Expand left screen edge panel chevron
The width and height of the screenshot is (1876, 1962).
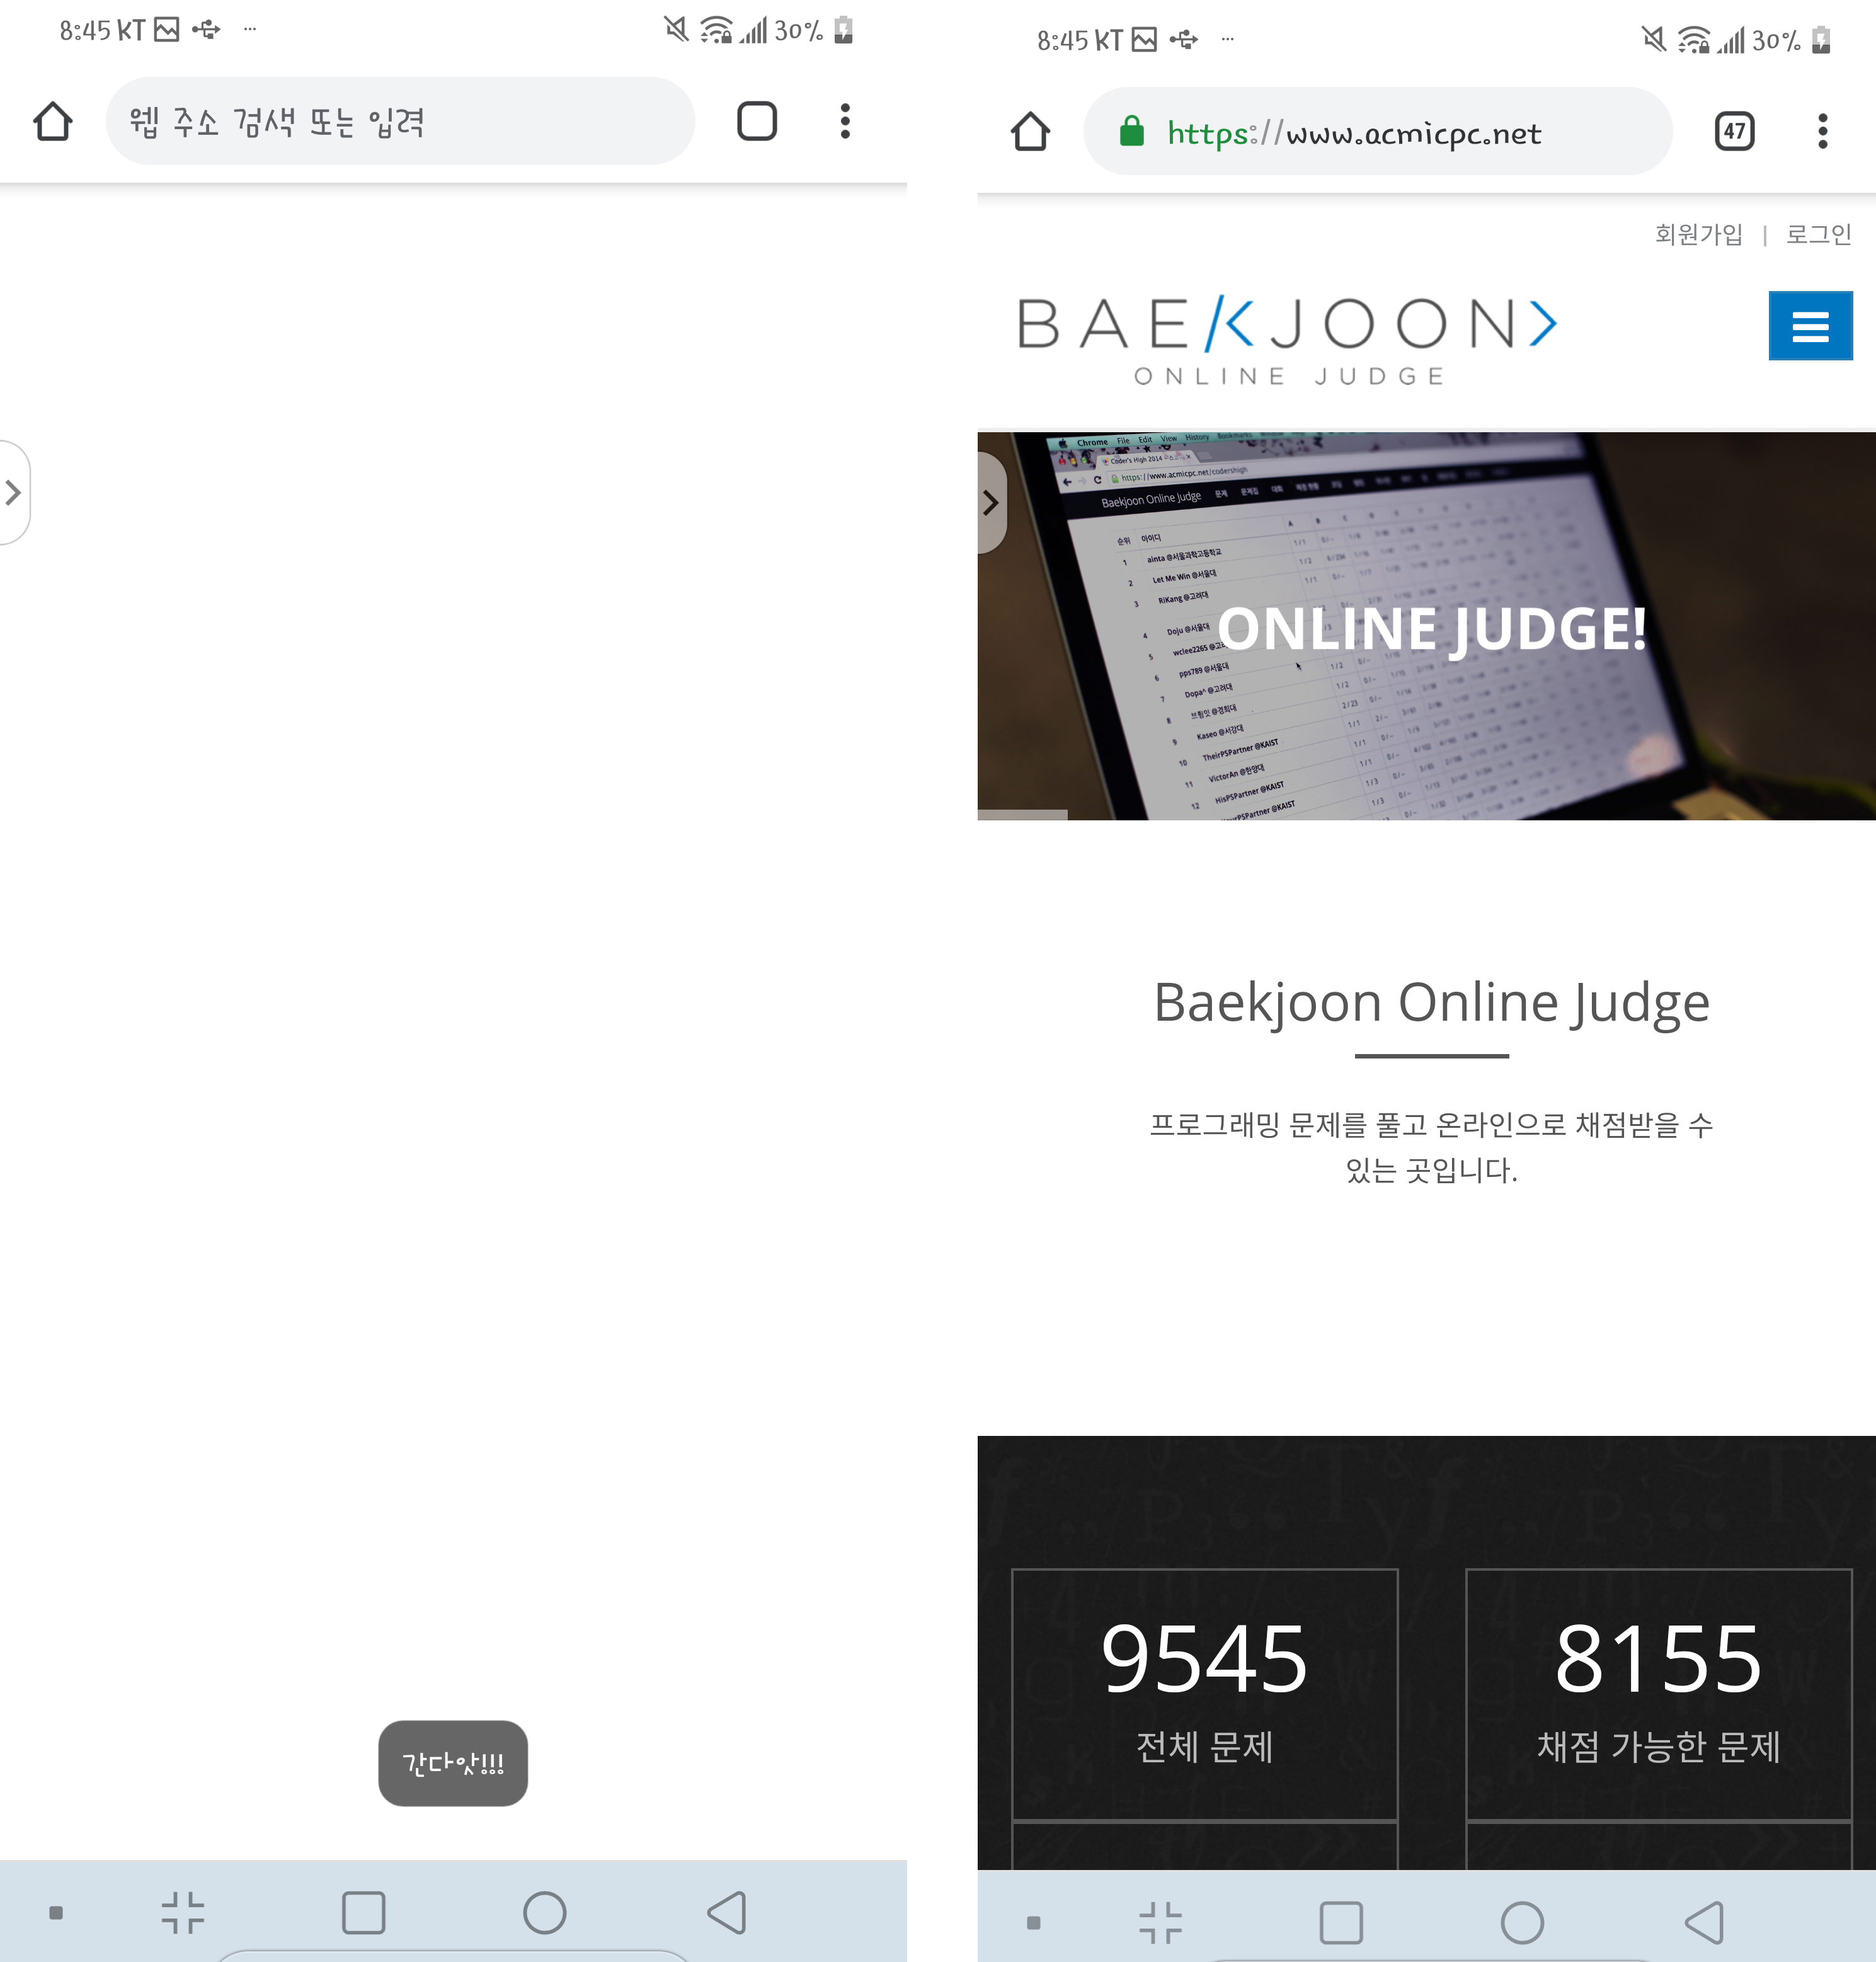13,493
